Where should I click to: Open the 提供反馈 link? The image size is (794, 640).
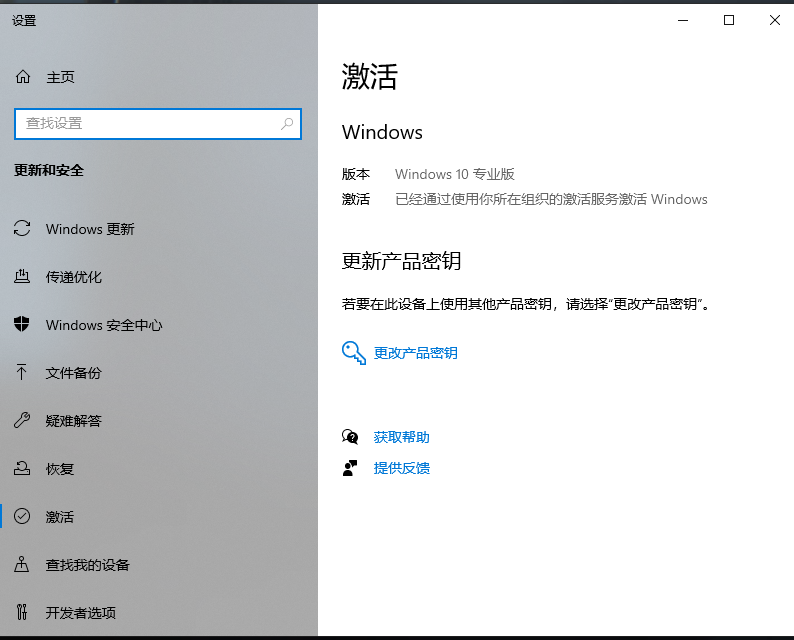click(x=402, y=468)
